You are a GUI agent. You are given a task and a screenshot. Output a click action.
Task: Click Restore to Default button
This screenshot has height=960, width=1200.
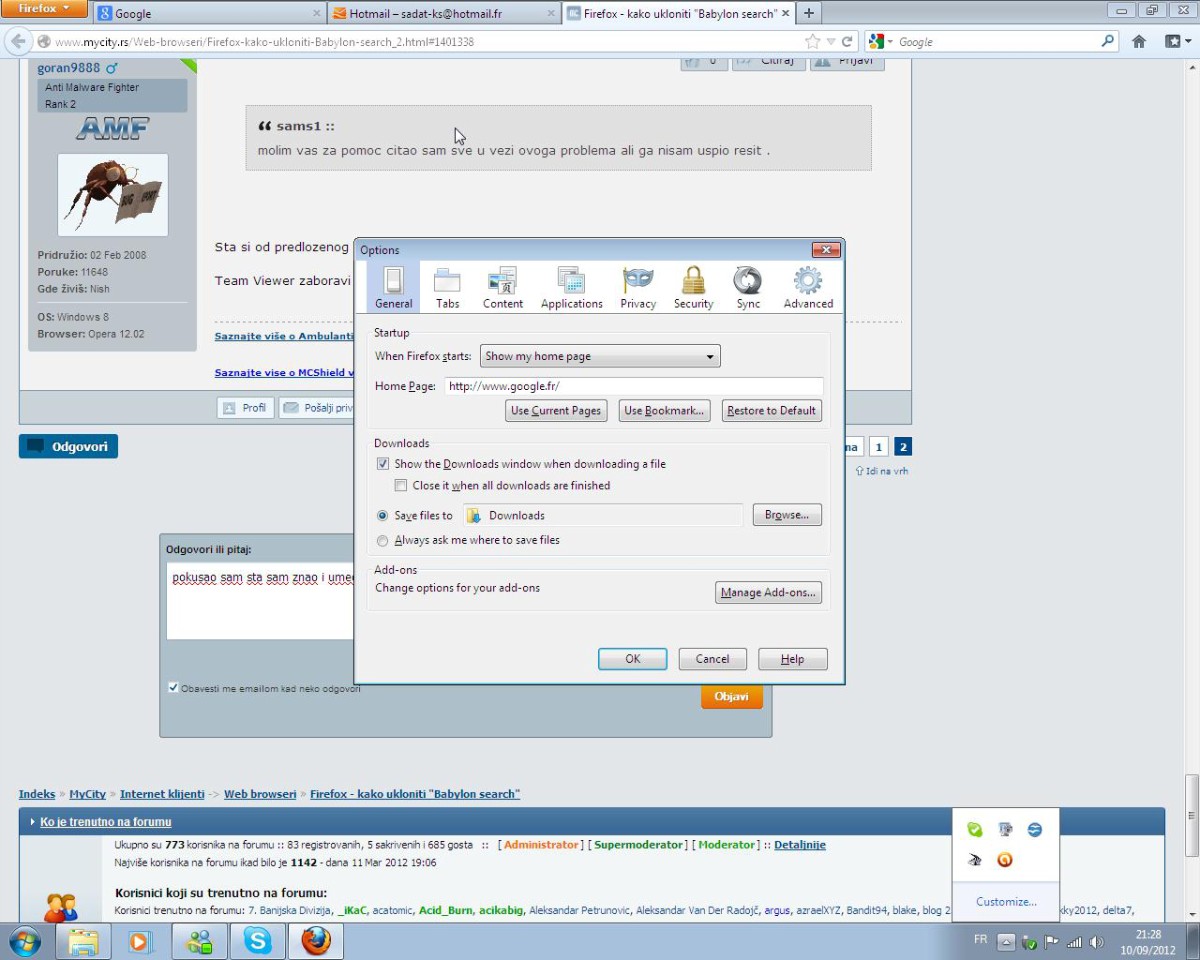point(771,411)
